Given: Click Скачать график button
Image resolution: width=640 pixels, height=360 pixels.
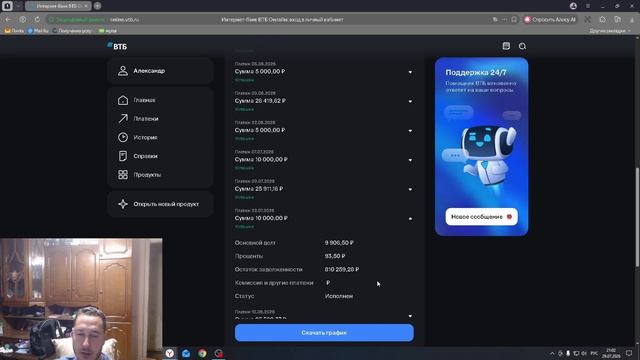Looking at the screenshot, I should [x=324, y=333].
